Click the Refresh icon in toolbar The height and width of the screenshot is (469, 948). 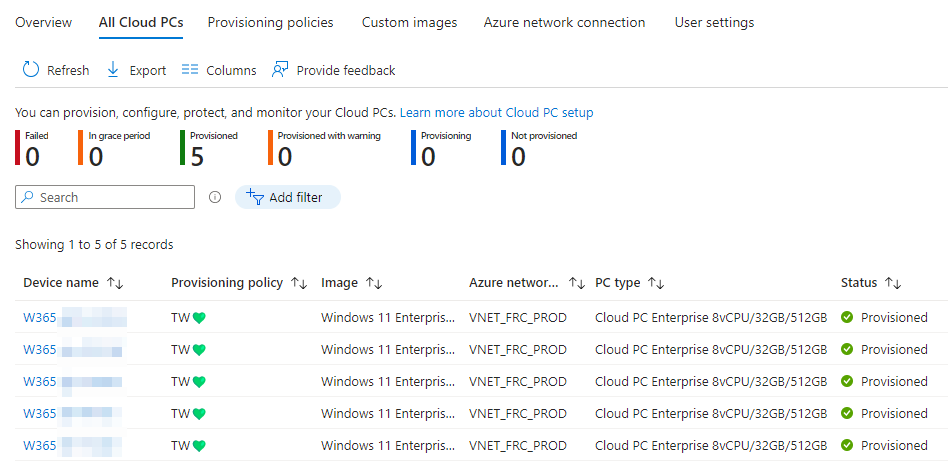point(31,70)
